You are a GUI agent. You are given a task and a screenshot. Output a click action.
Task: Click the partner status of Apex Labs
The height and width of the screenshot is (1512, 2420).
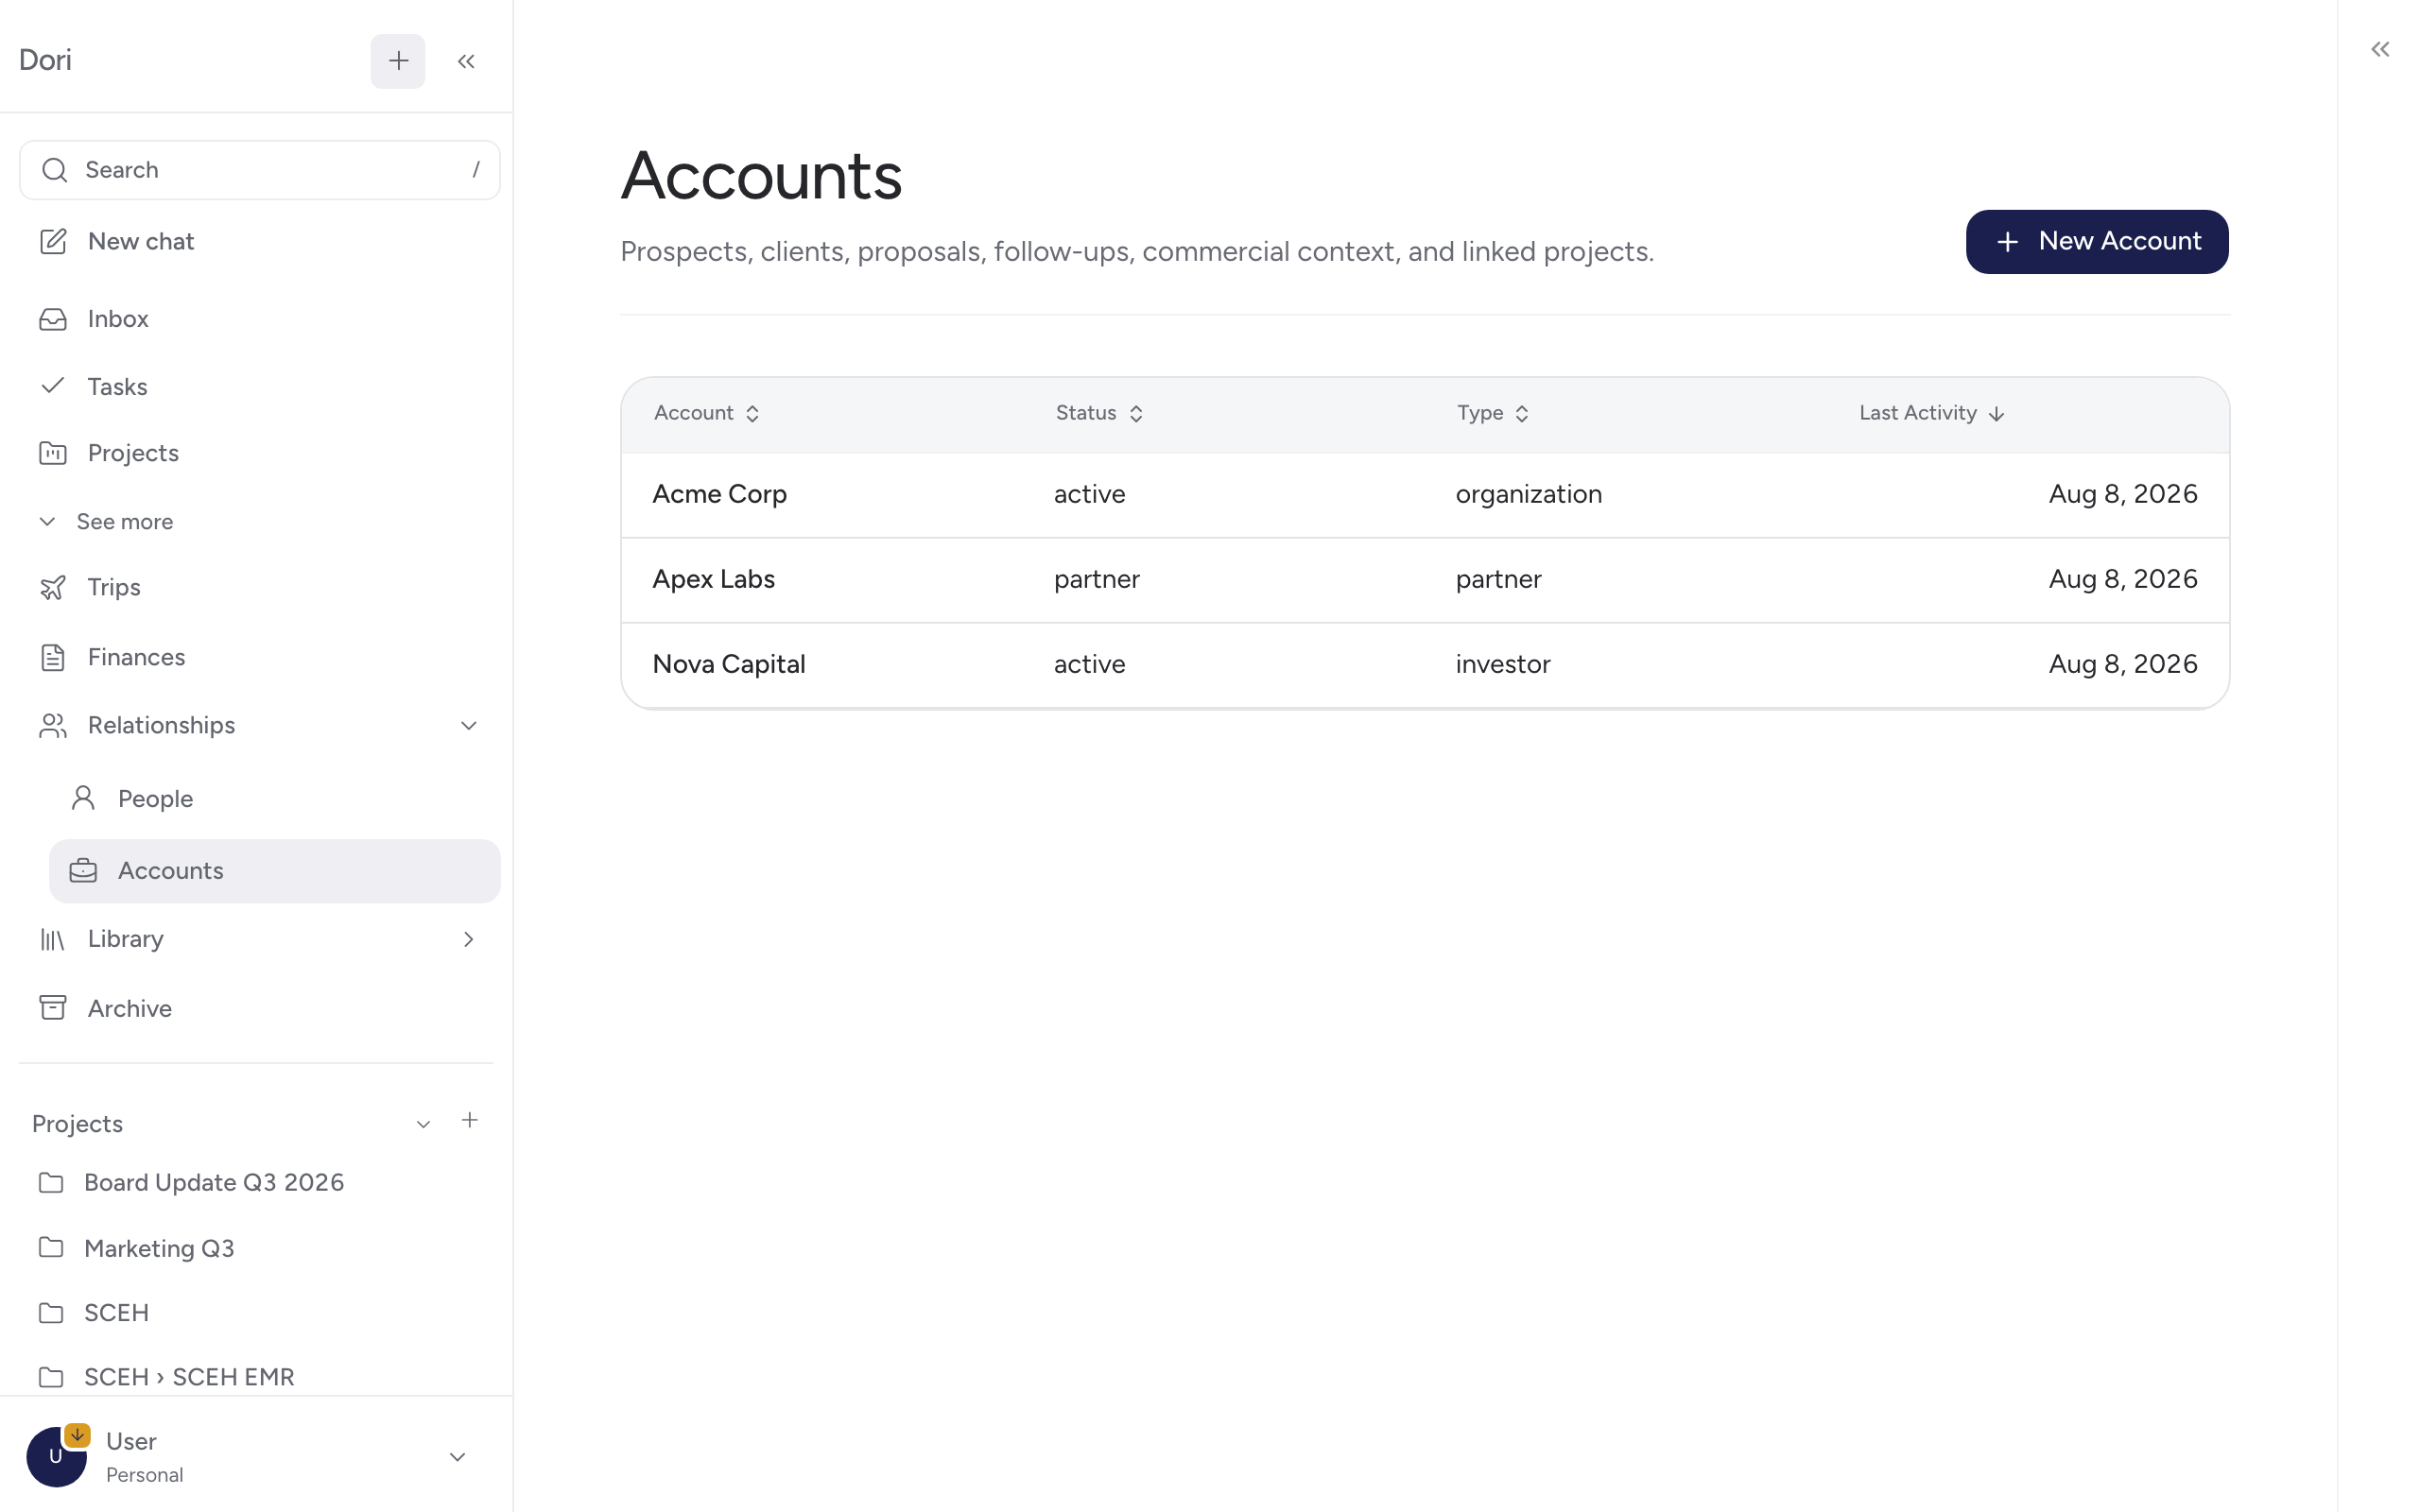(x=1097, y=579)
